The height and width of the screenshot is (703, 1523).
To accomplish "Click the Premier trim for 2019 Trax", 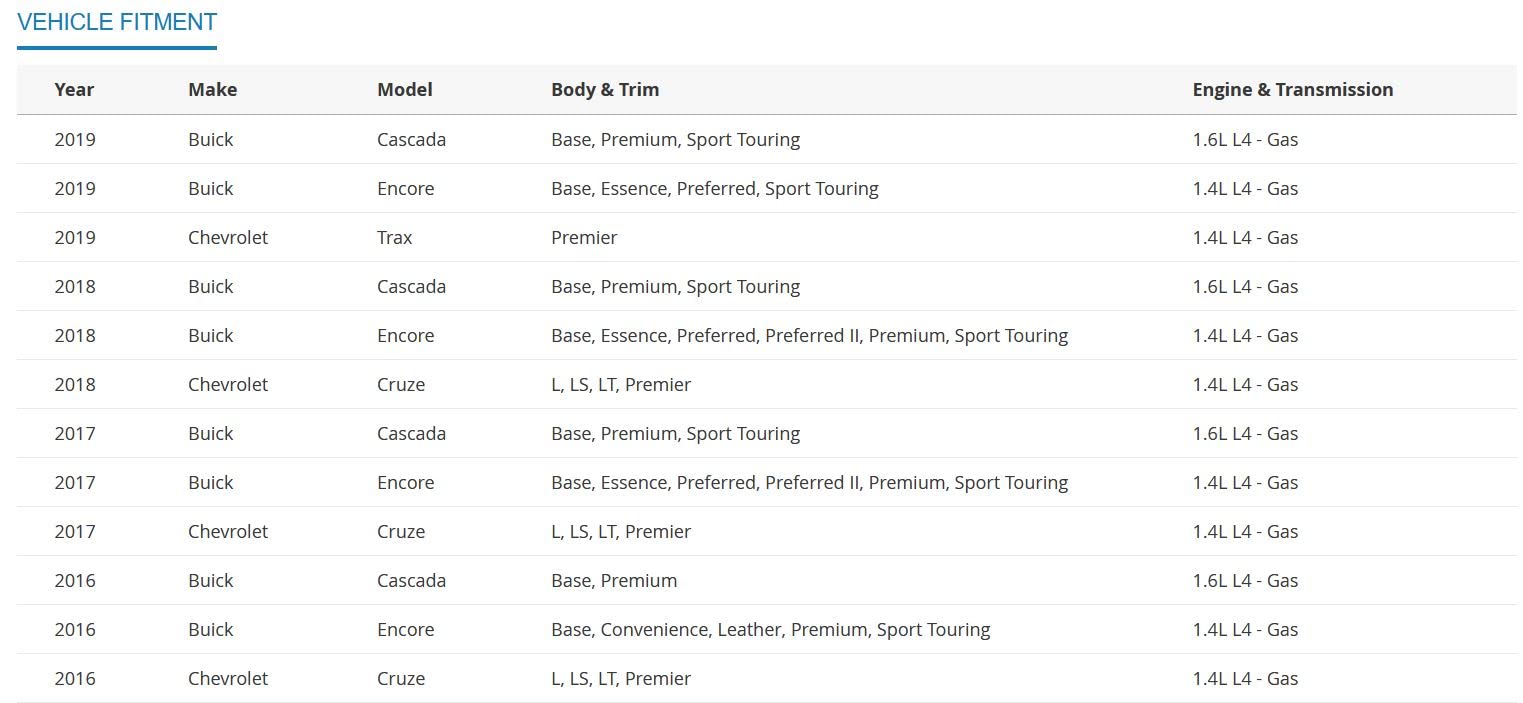I will [x=584, y=238].
